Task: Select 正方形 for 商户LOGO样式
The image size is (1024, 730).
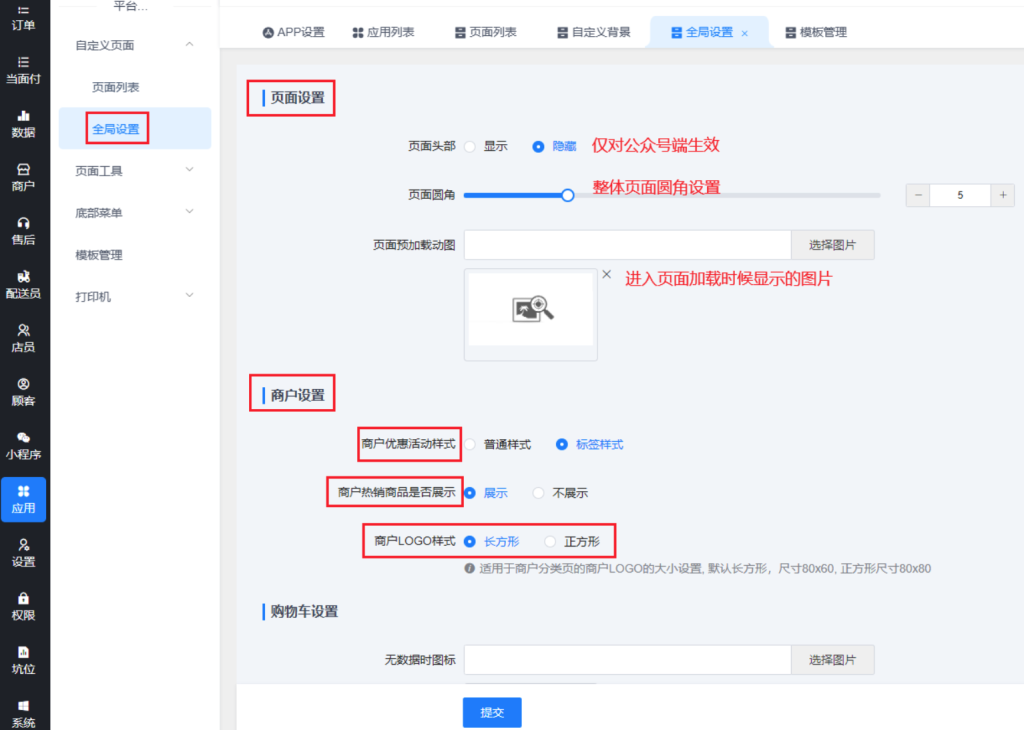Action: 550,541
